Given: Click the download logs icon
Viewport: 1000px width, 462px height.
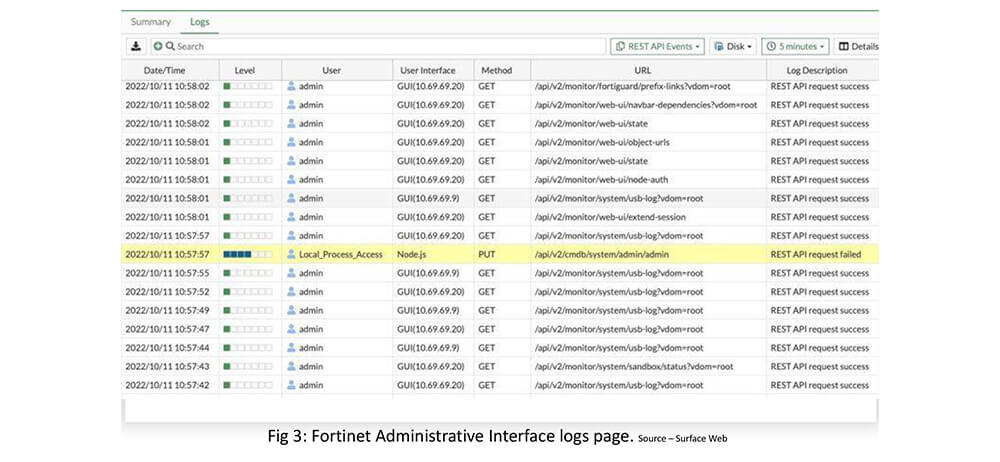Looking at the screenshot, I should click(136, 46).
